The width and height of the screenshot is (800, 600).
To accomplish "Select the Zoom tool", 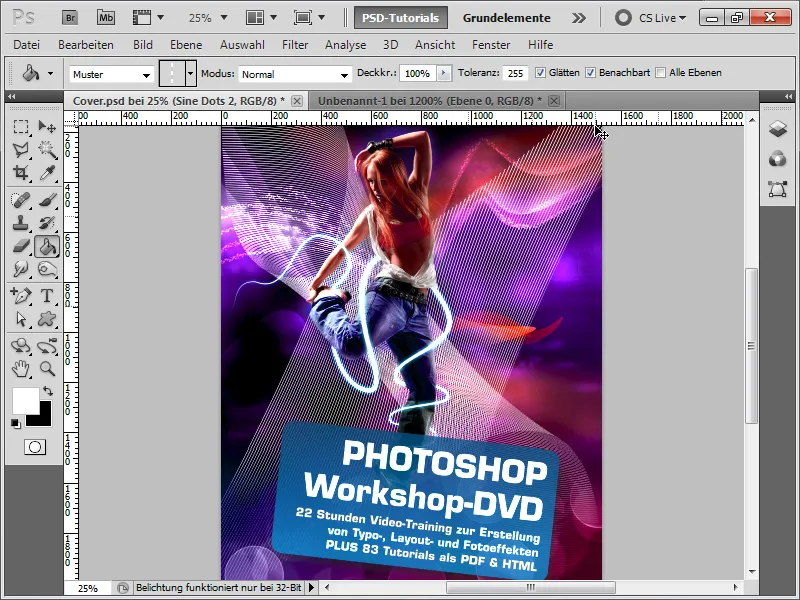I will 47,368.
